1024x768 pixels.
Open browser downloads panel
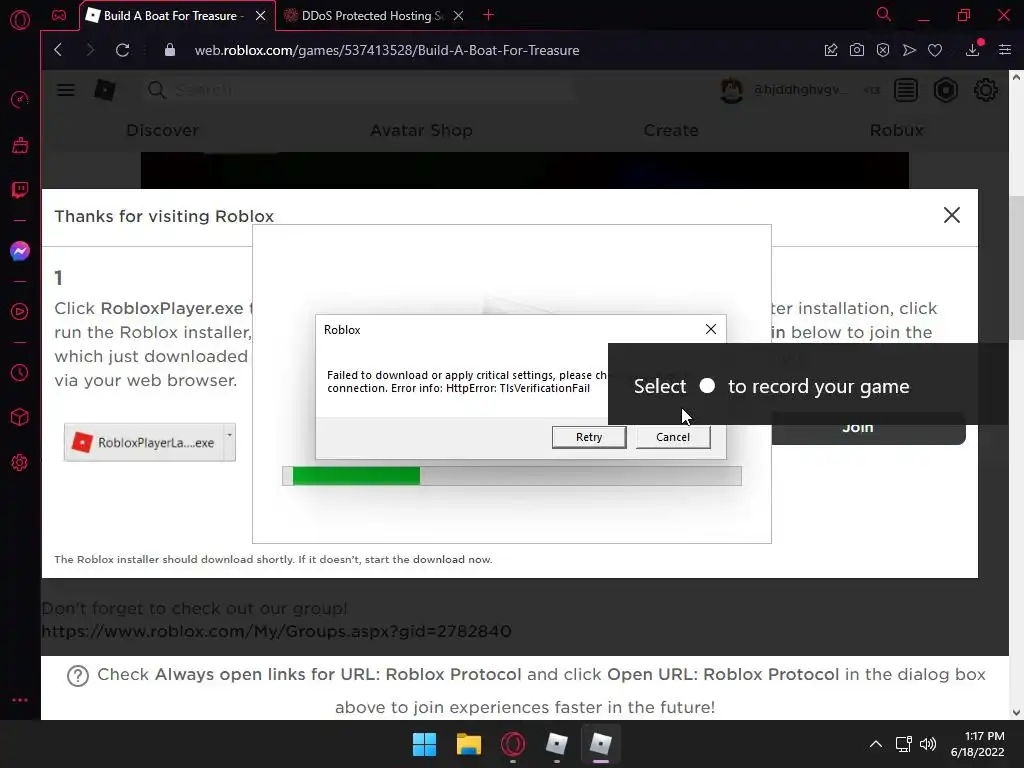click(x=973, y=50)
